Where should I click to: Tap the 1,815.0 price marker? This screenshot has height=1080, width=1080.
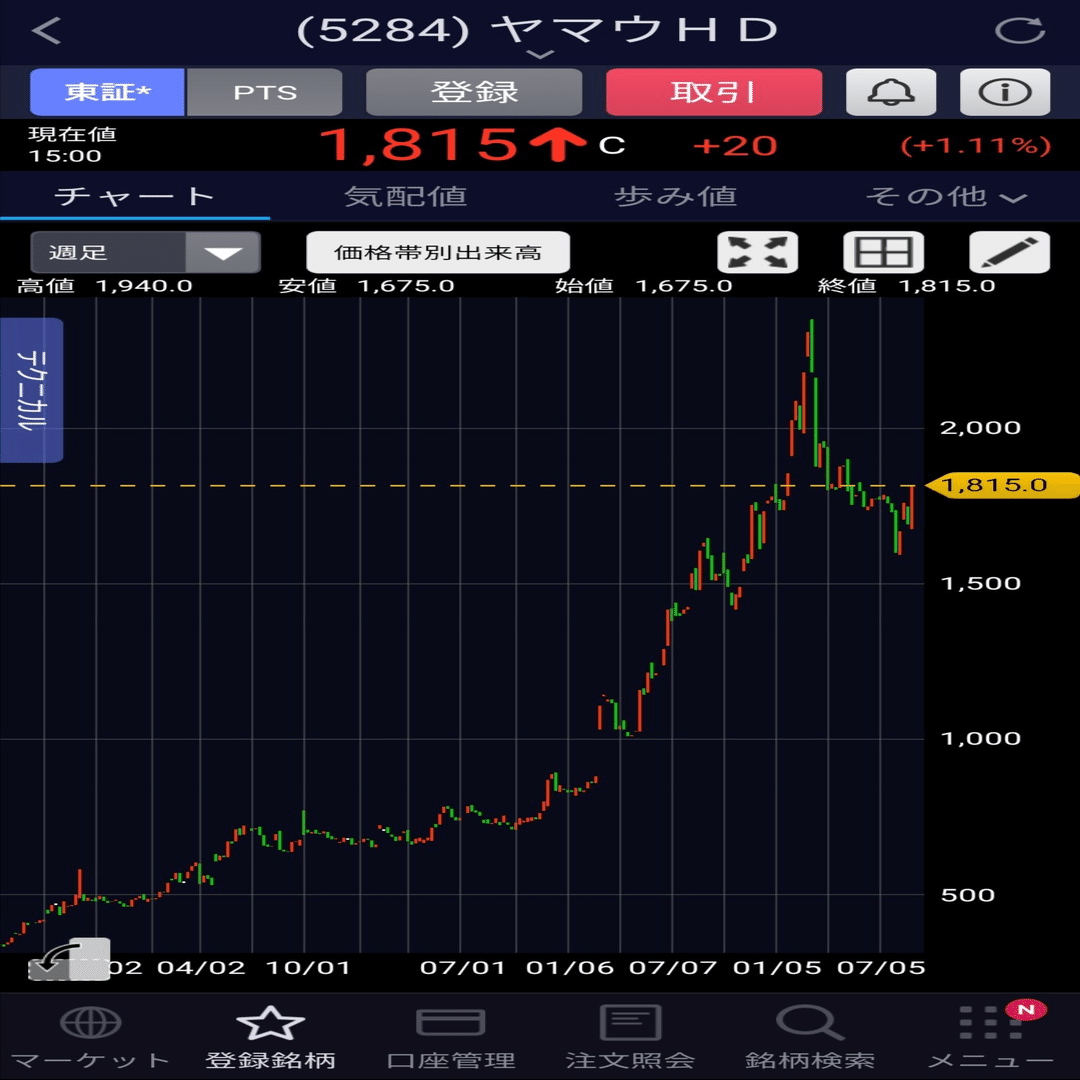[x=1002, y=485]
